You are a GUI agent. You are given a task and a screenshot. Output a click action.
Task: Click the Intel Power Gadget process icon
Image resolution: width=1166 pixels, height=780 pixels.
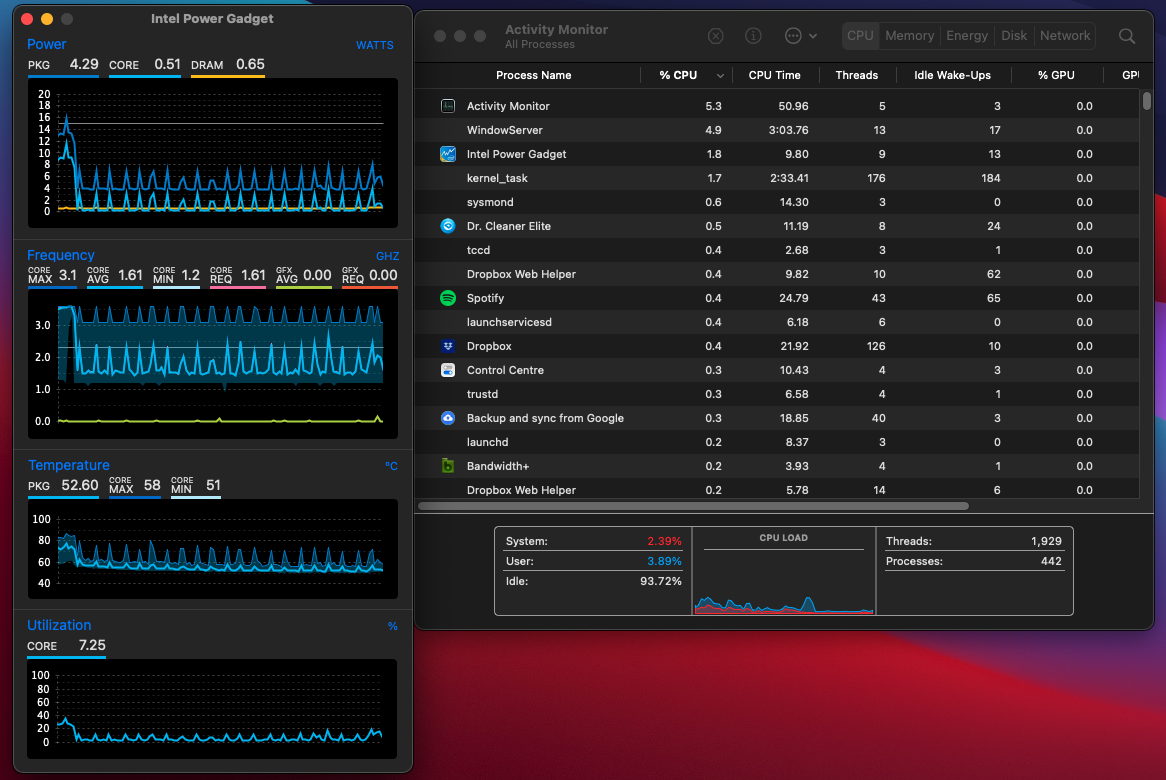tap(447, 154)
